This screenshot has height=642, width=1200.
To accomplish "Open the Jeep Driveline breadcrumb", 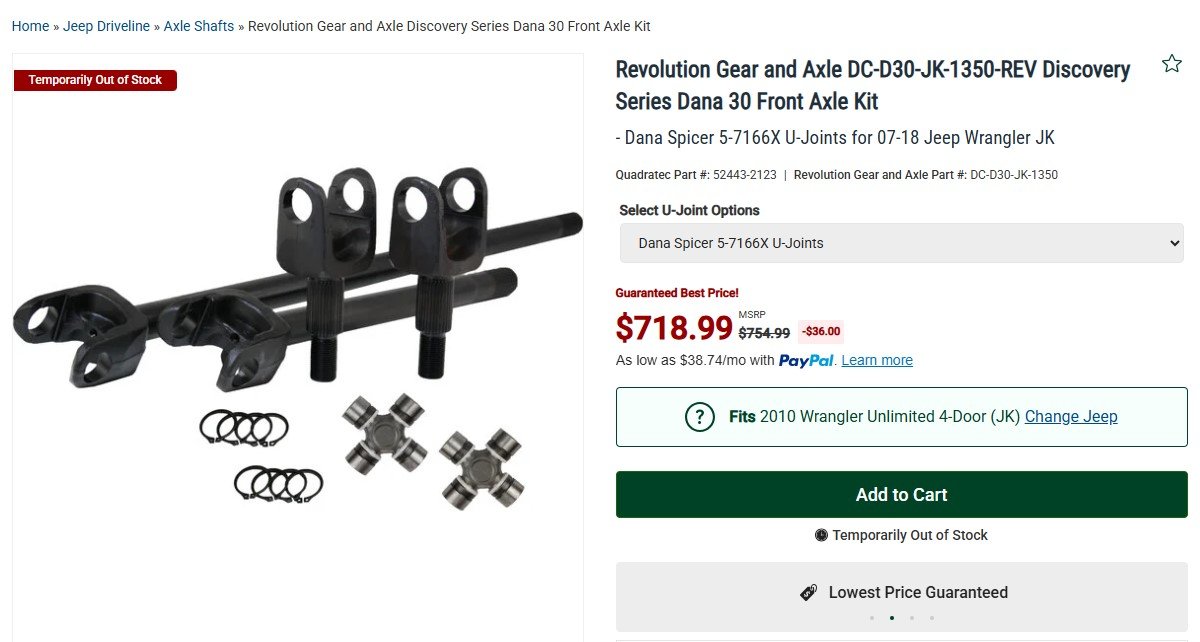I will (x=106, y=26).
